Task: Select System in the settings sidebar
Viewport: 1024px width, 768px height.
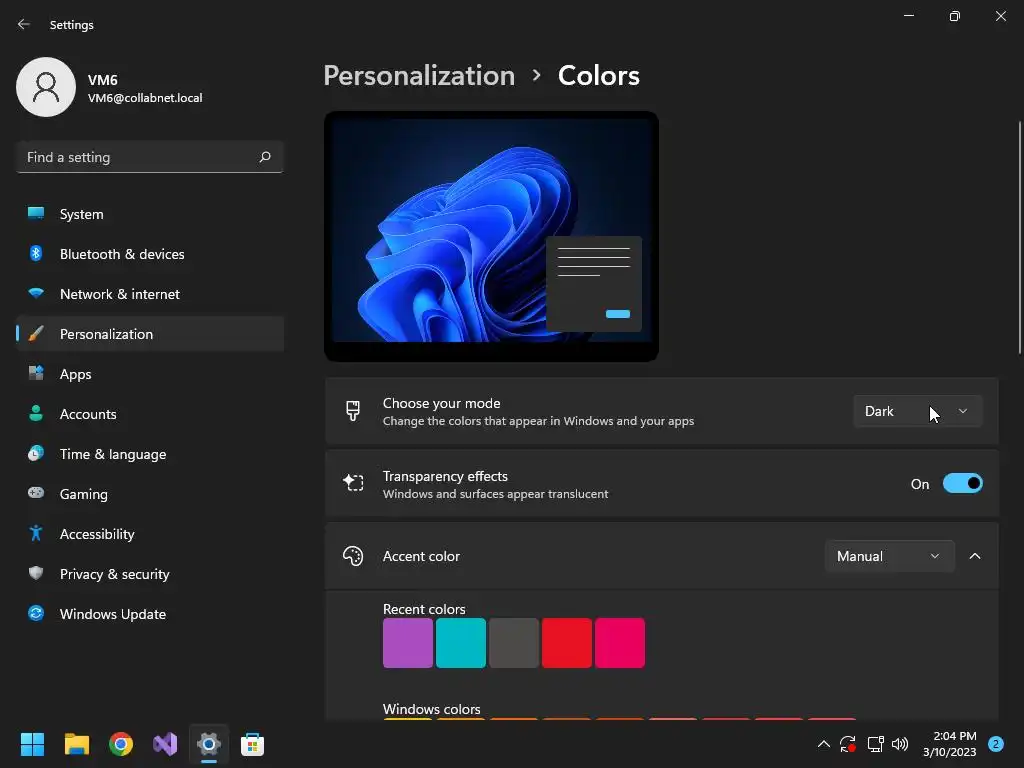Action: pyautogui.click(x=150, y=214)
